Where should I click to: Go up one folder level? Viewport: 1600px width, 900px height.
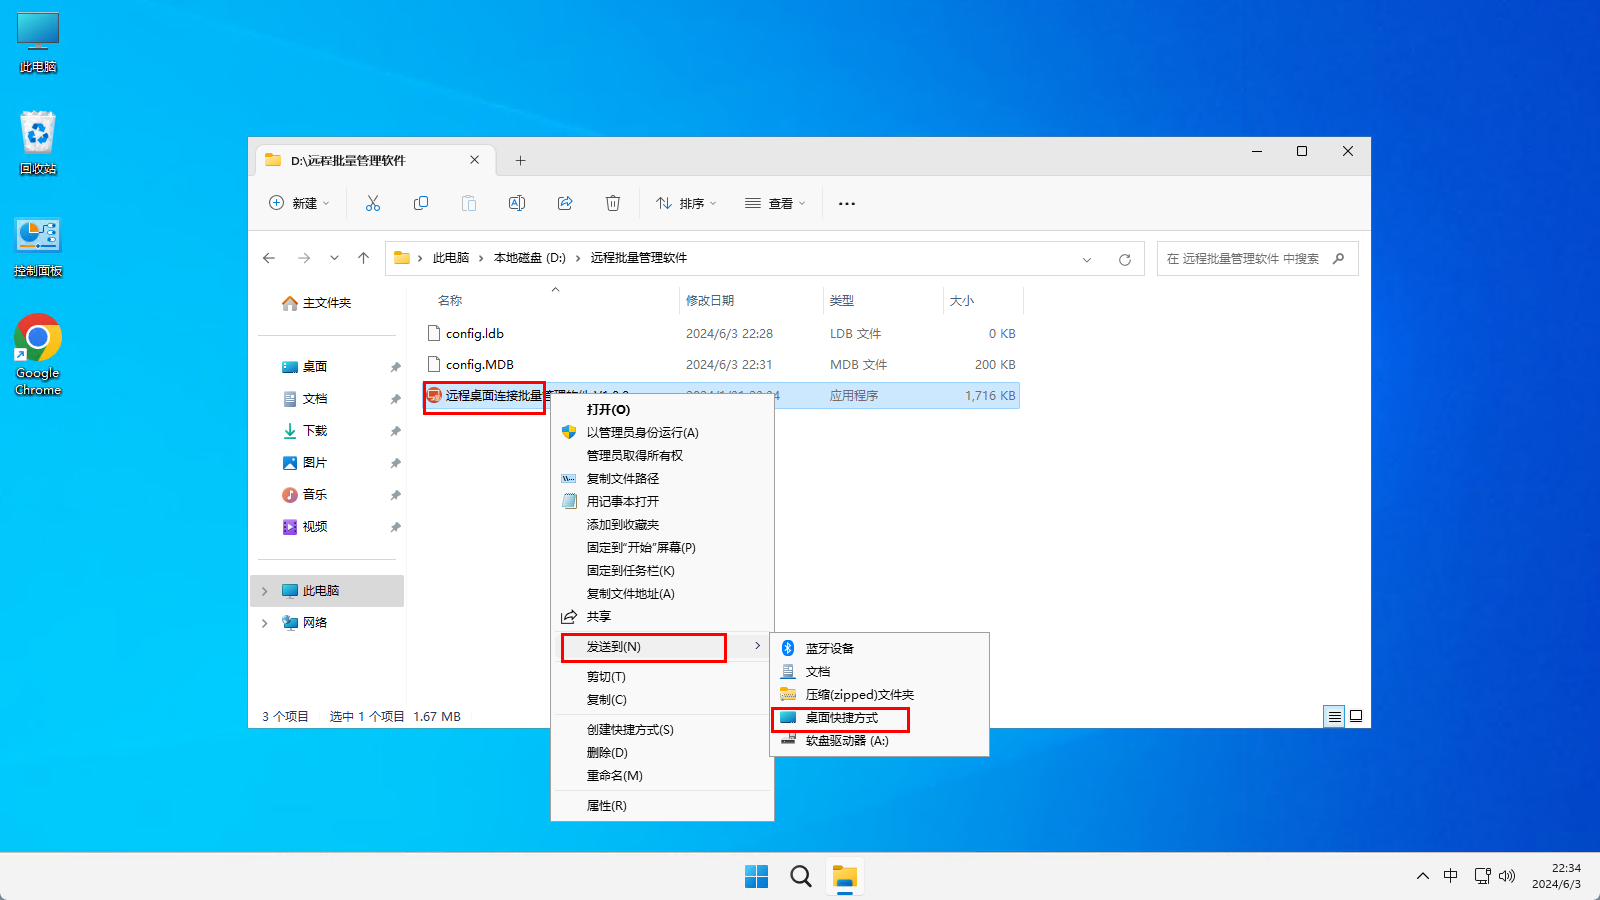[x=364, y=258]
